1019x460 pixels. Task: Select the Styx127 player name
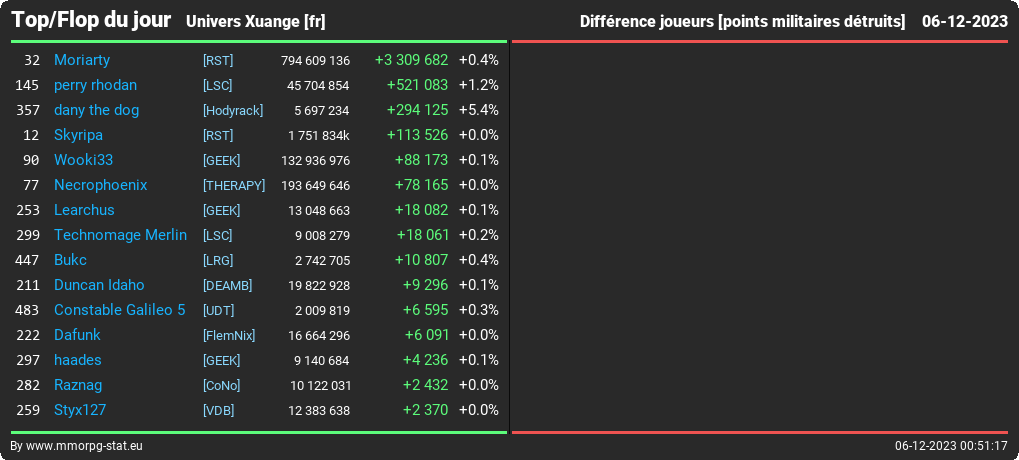click(x=80, y=410)
